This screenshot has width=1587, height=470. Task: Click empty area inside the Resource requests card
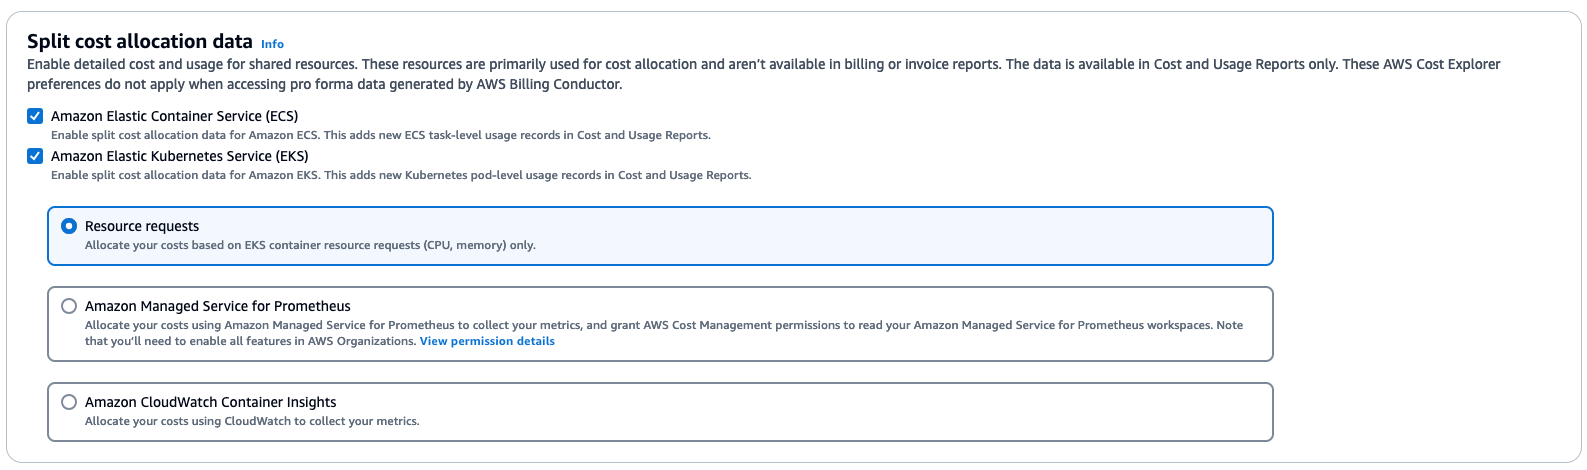[900, 236]
